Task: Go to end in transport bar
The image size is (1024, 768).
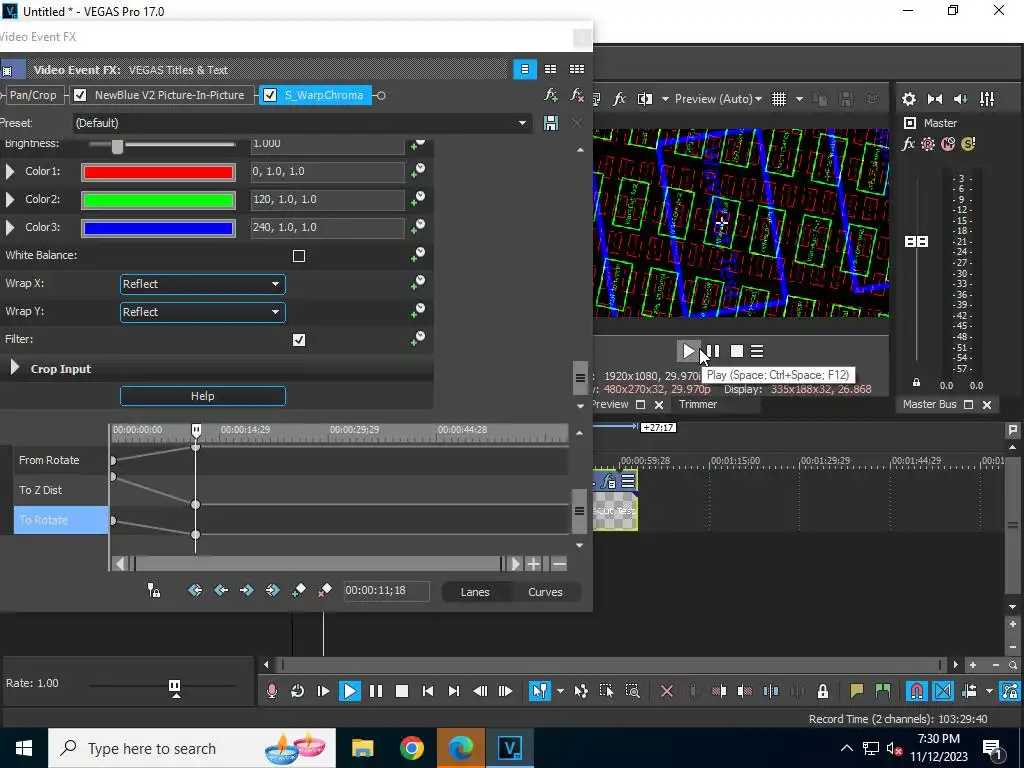Action: point(454,691)
